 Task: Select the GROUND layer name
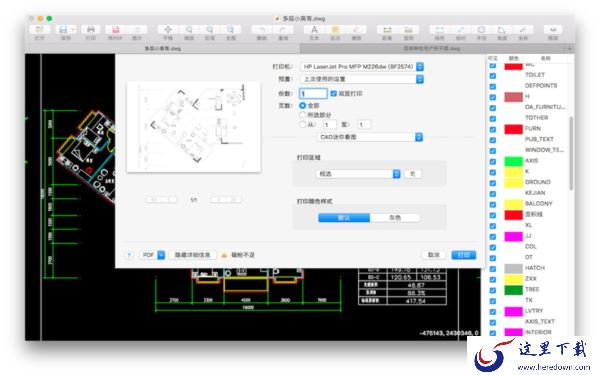(x=537, y=182)
